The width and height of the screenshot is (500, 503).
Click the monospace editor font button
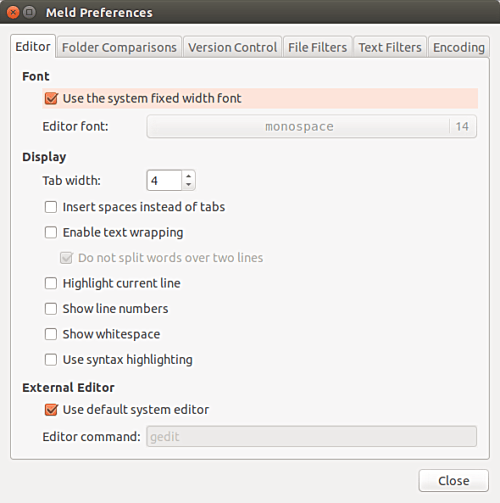(312, 126)
